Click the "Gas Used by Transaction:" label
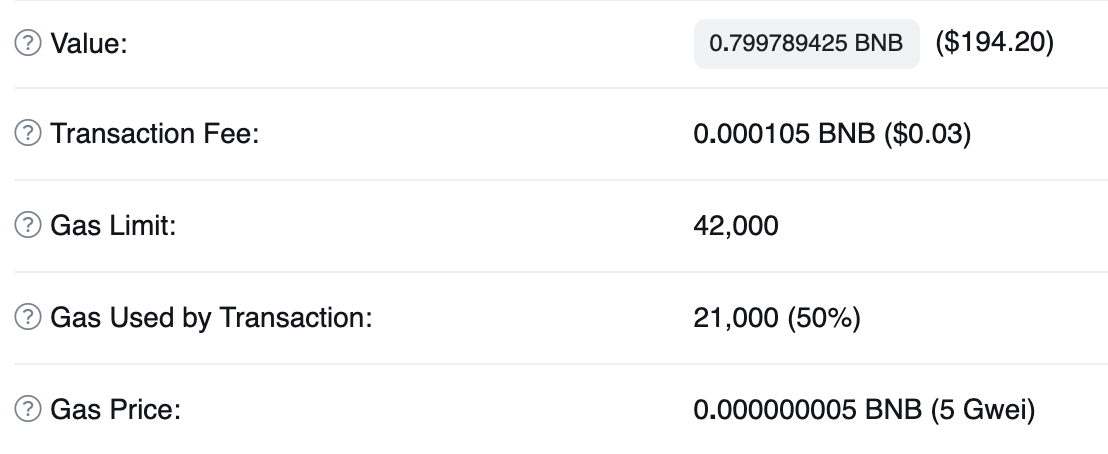 (x=211, y=318)
